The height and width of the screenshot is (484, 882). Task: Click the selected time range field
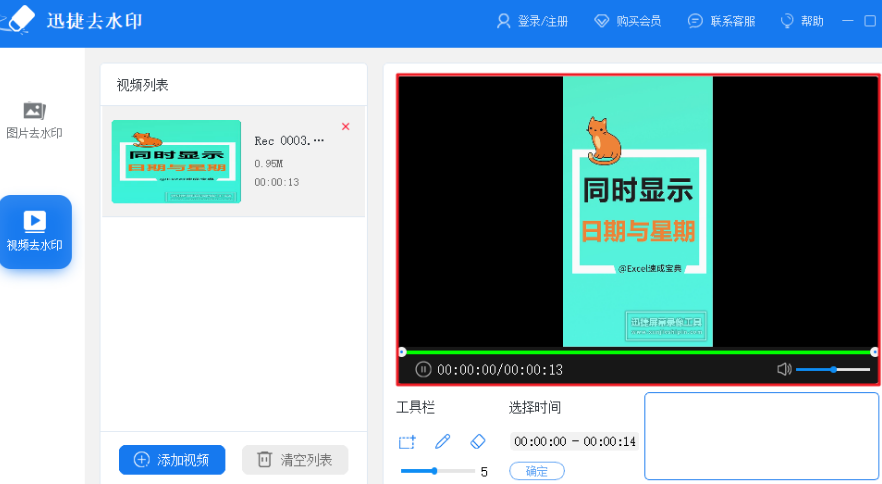coord(573,442)
